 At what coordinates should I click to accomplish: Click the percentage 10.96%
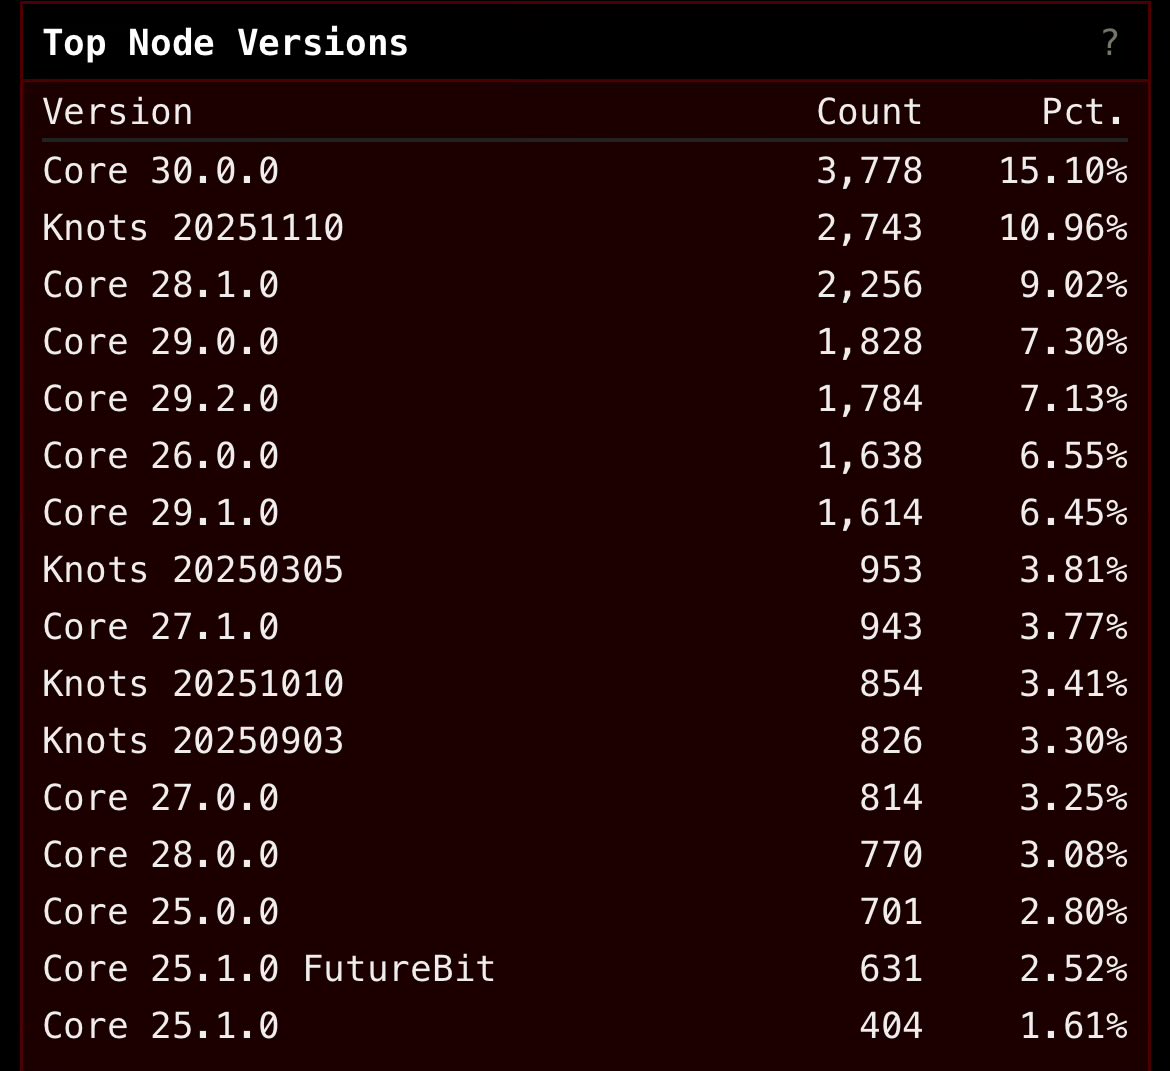click(1063, 228)
